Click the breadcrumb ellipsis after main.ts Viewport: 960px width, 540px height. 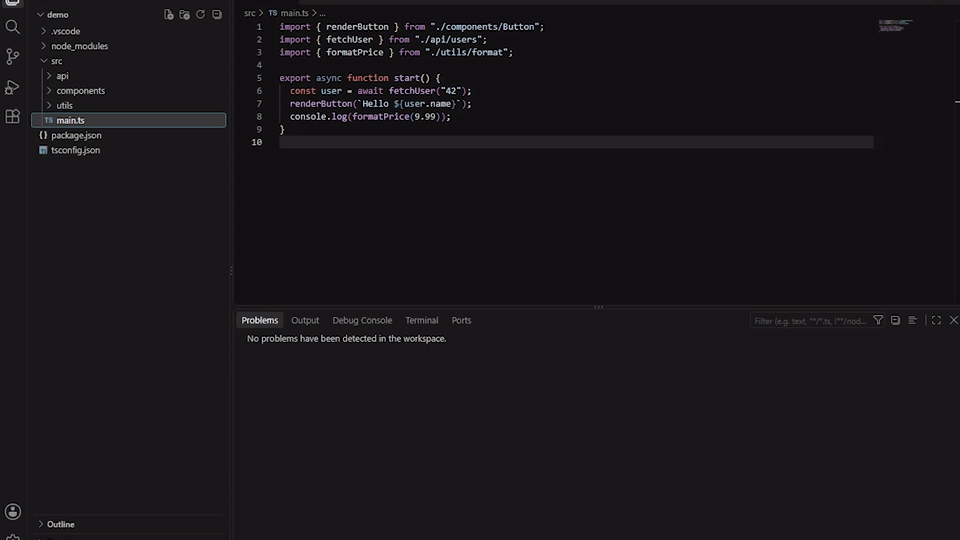point(322,13)
